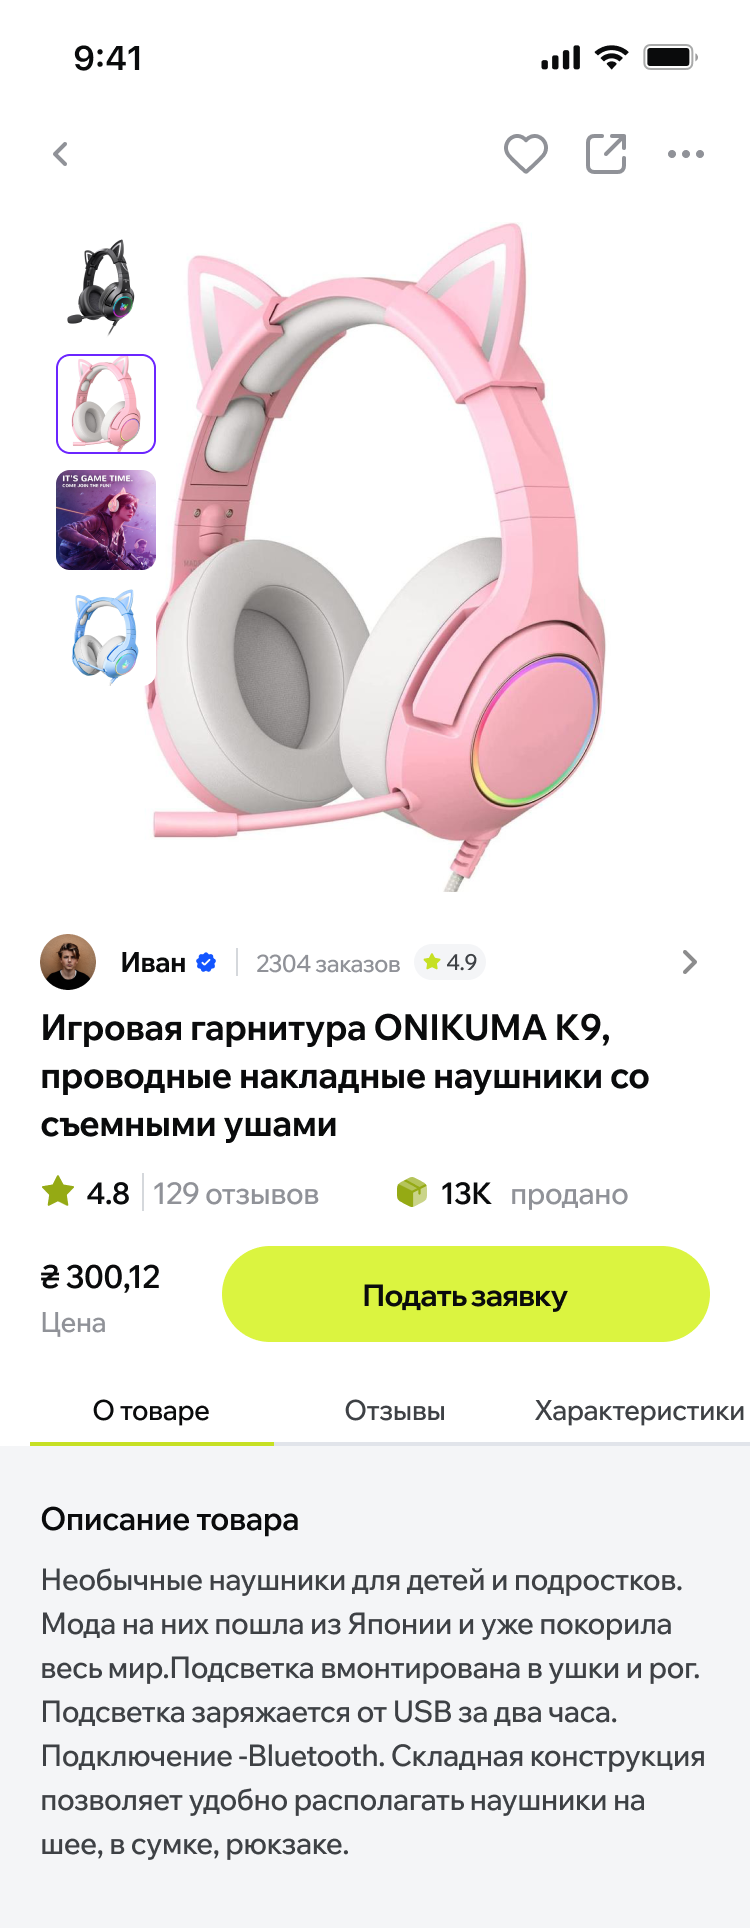This screenshot has width=750, height=1928.
Task: Switch to the О товаре tab
Action: click(x=151, y=1411)
